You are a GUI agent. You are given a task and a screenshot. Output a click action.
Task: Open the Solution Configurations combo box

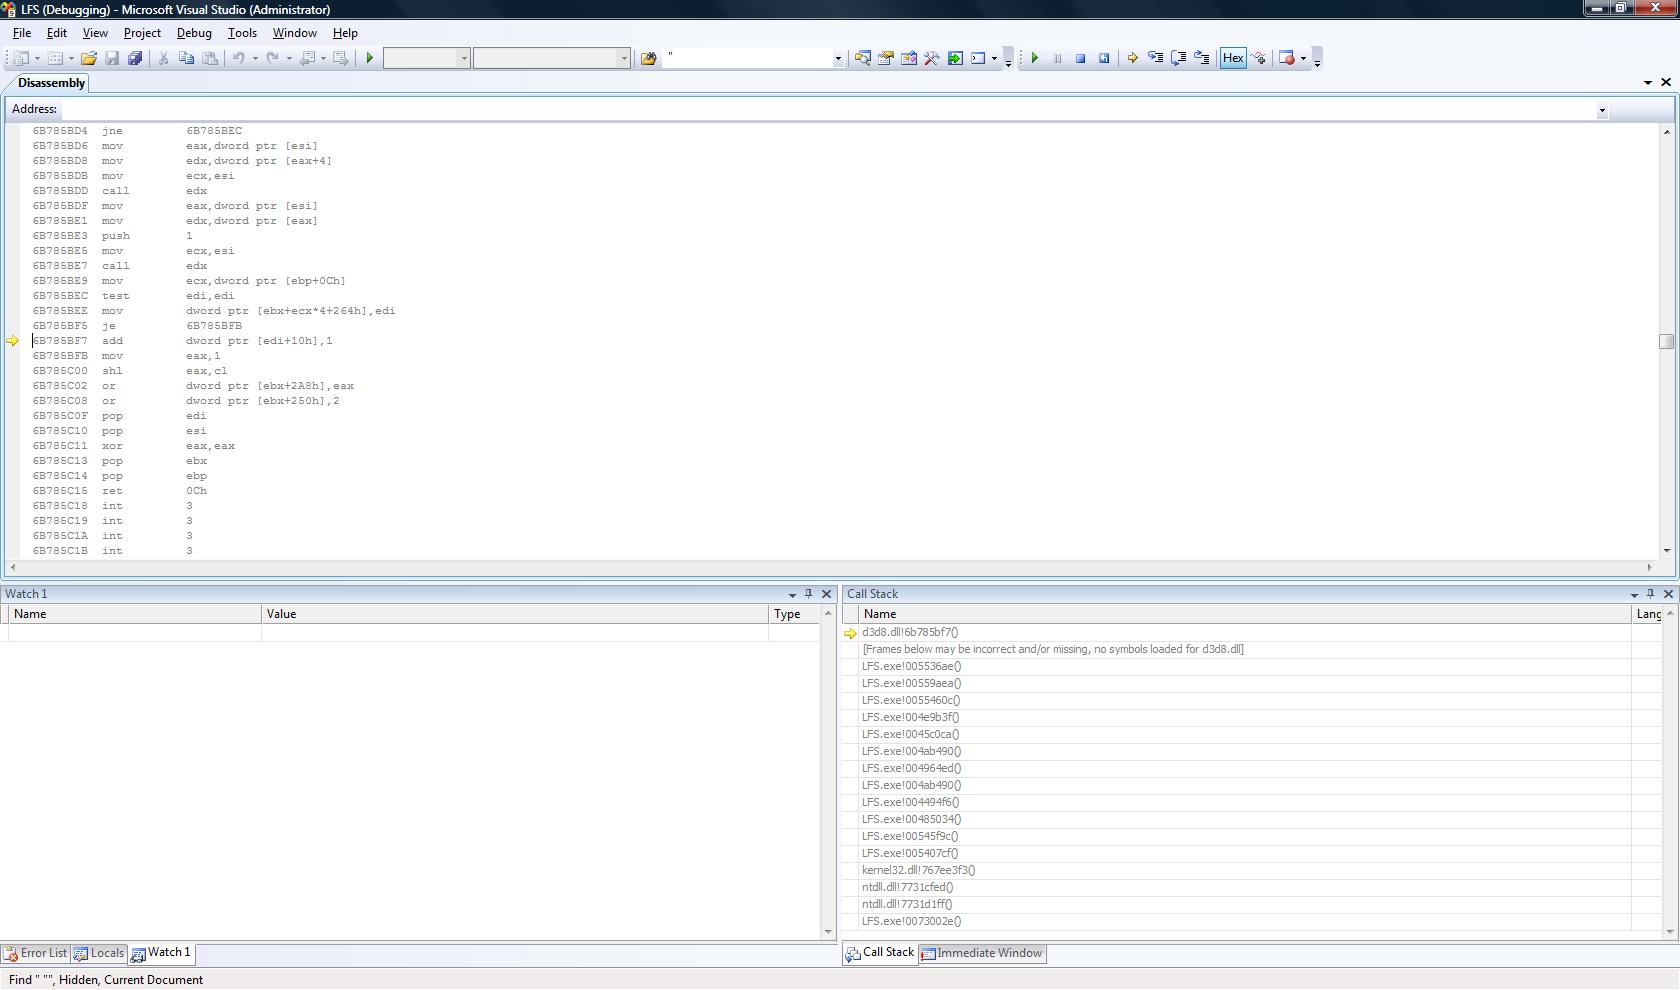[426, 58]
